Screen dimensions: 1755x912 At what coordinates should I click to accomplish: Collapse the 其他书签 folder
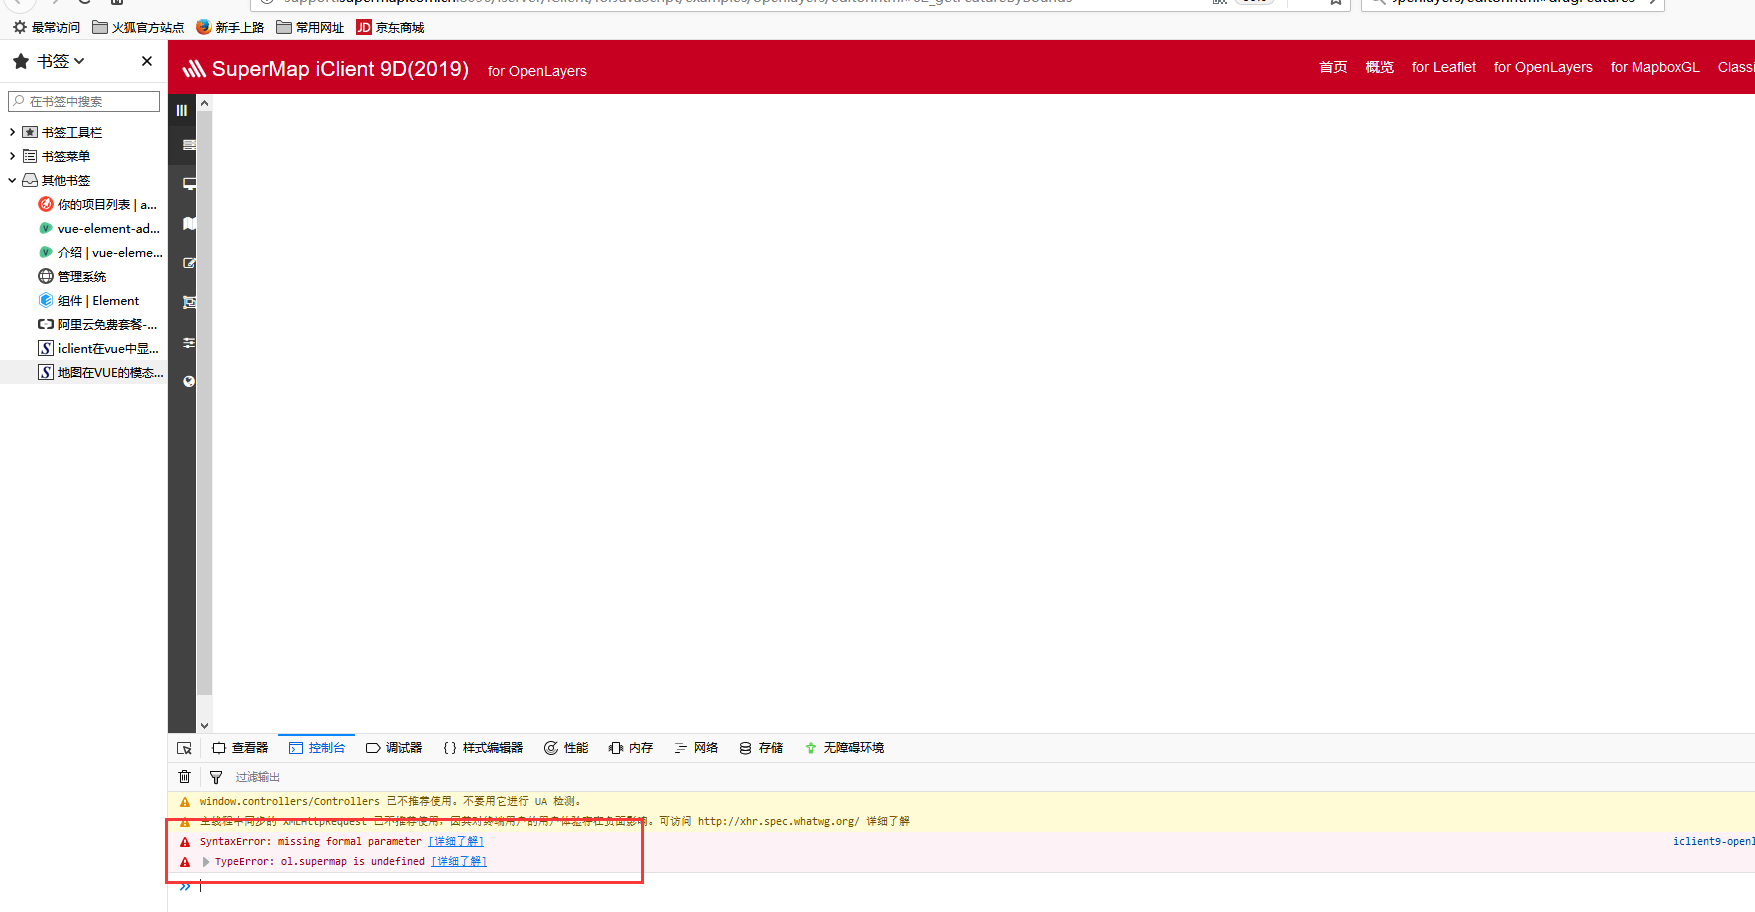pyautogui.click(x=12, y=180)
